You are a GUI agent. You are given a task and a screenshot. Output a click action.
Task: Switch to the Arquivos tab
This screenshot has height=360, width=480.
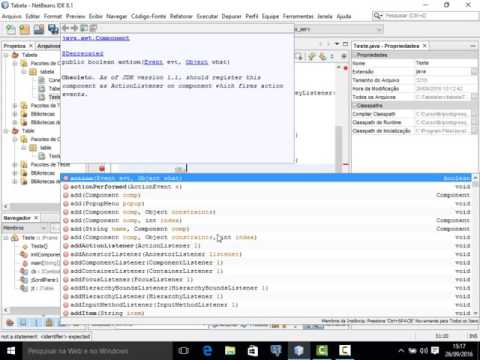point(48,46)
